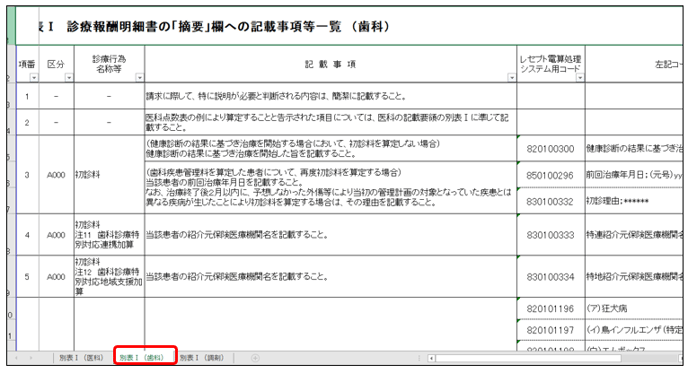The width and height of the screenshot is (688, 373).
Task: Select the cell 請求に際して、特に説明が必要と判断される内容
Action: coord(330,96)
